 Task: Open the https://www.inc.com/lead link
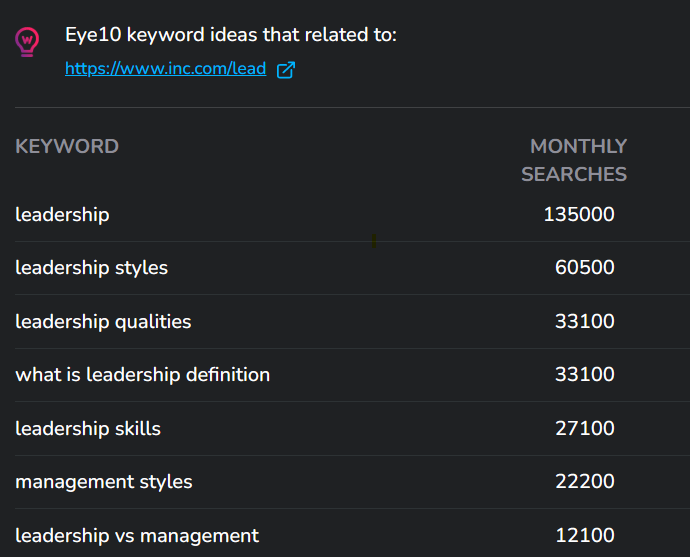pos(165,69)
